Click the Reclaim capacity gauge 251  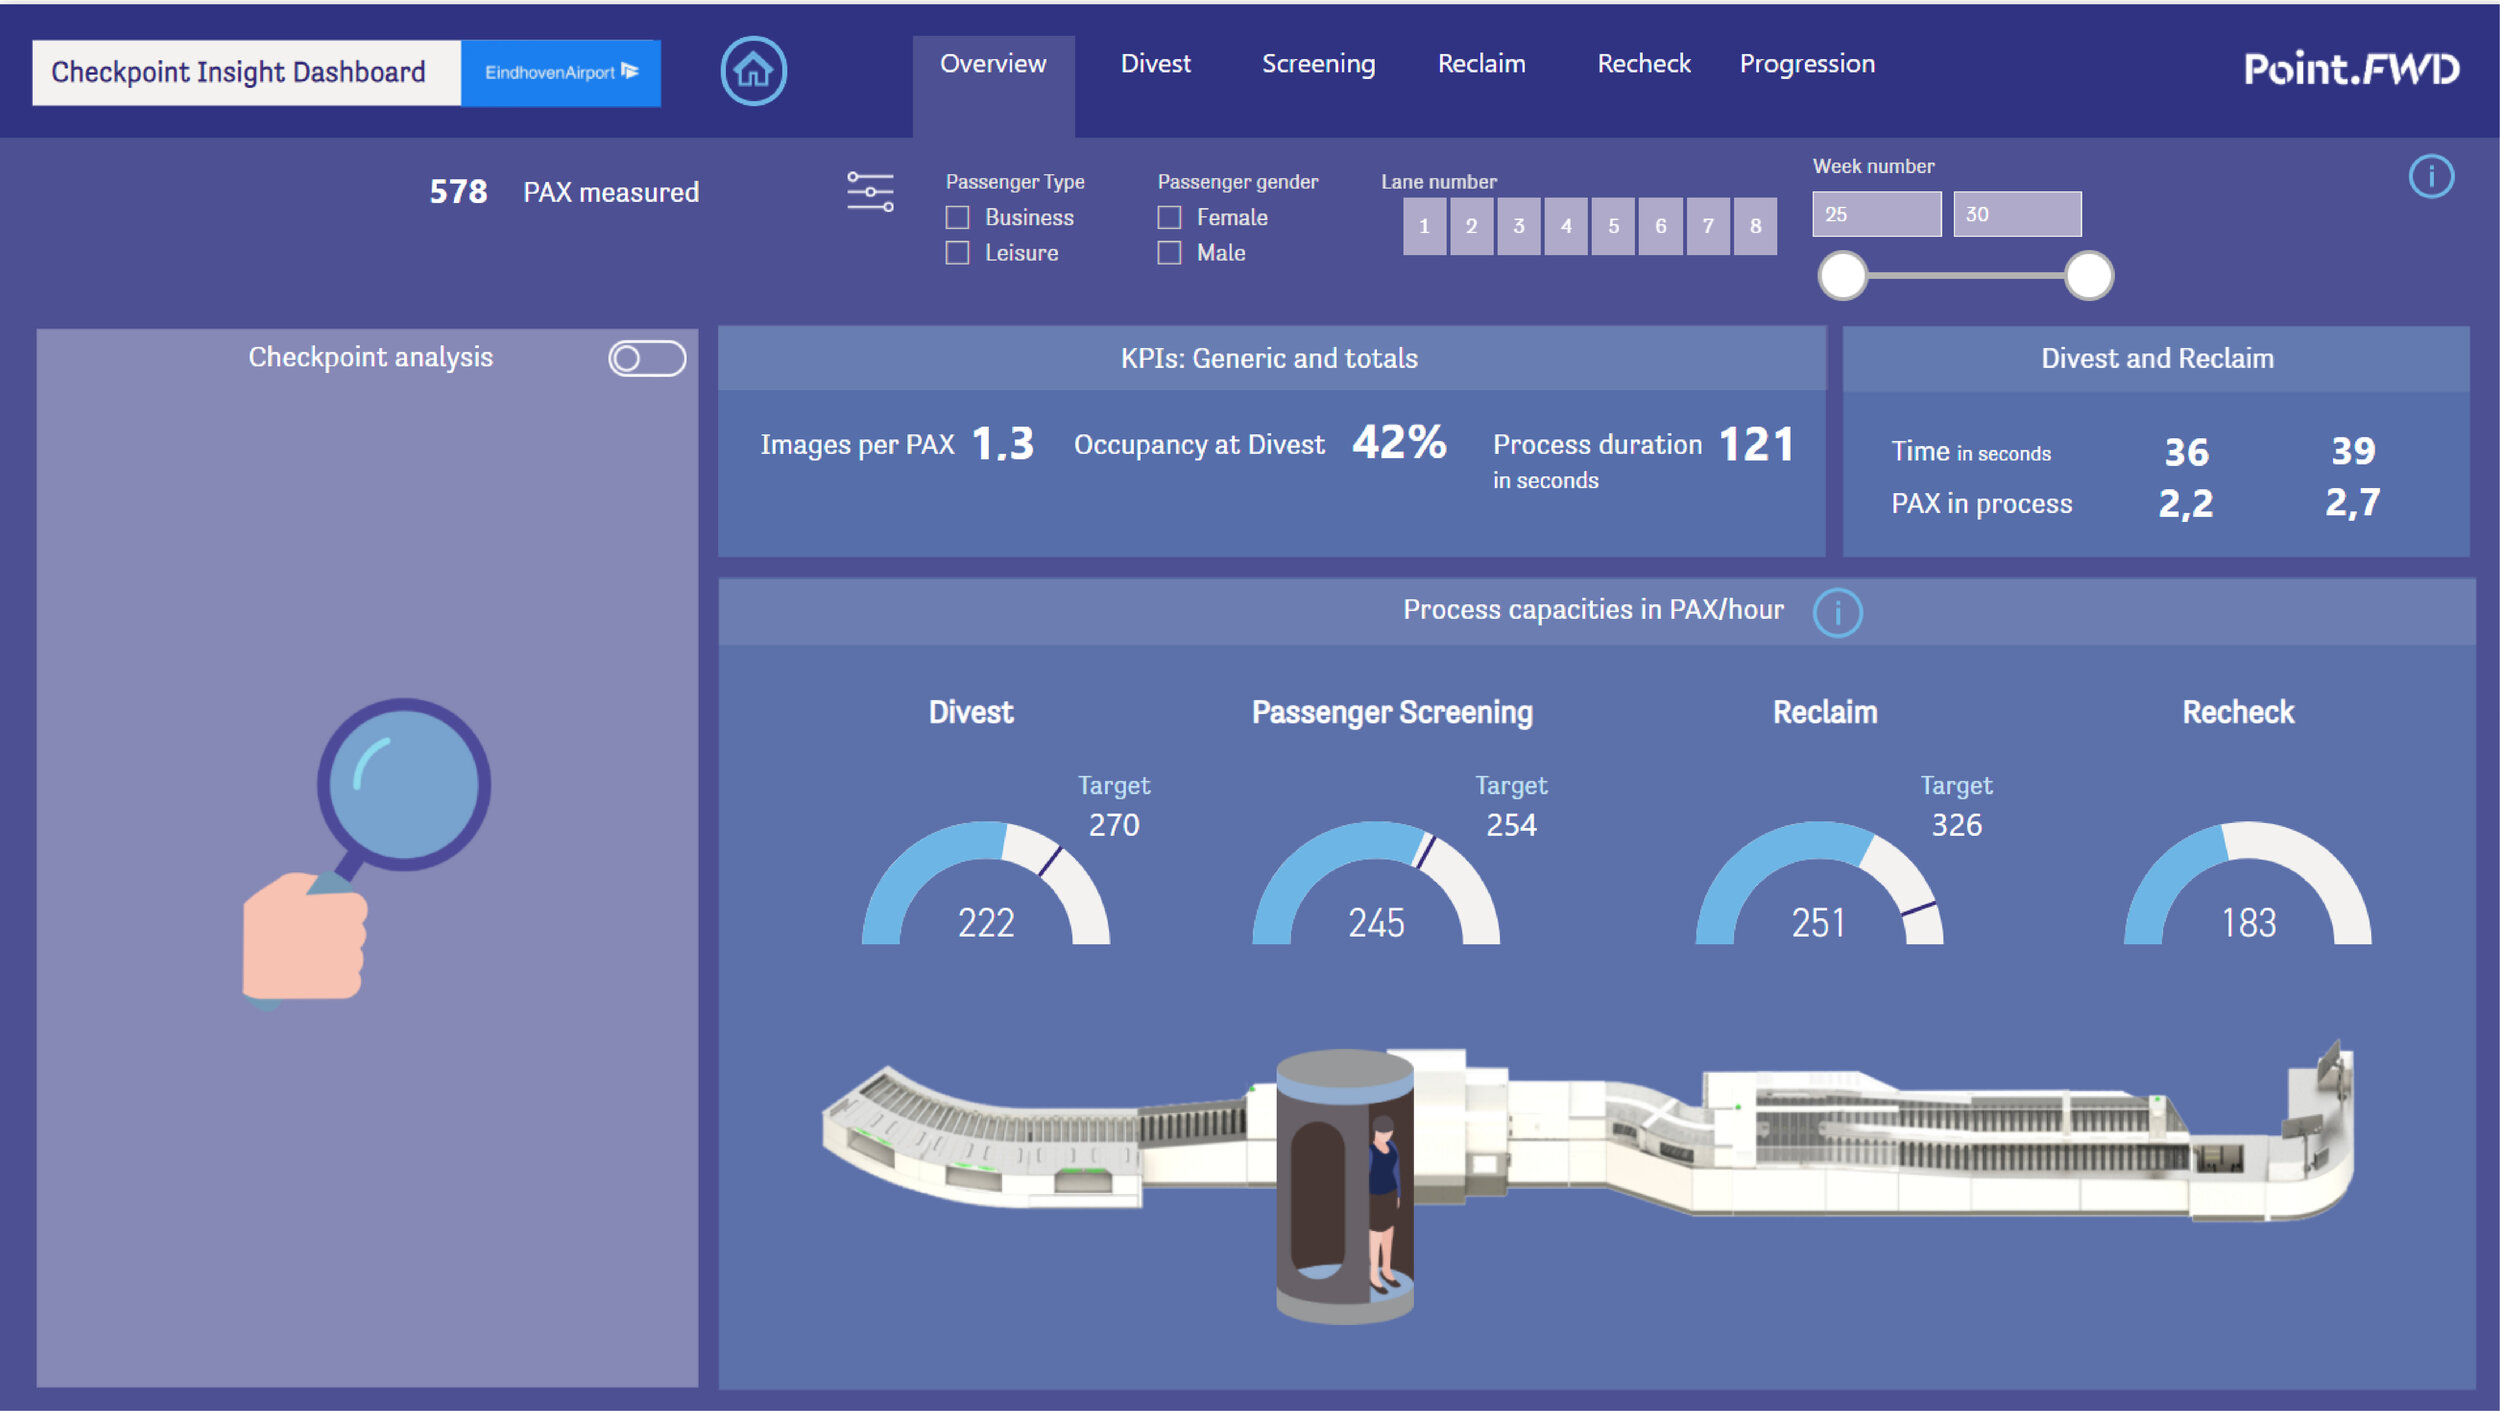1819,884
